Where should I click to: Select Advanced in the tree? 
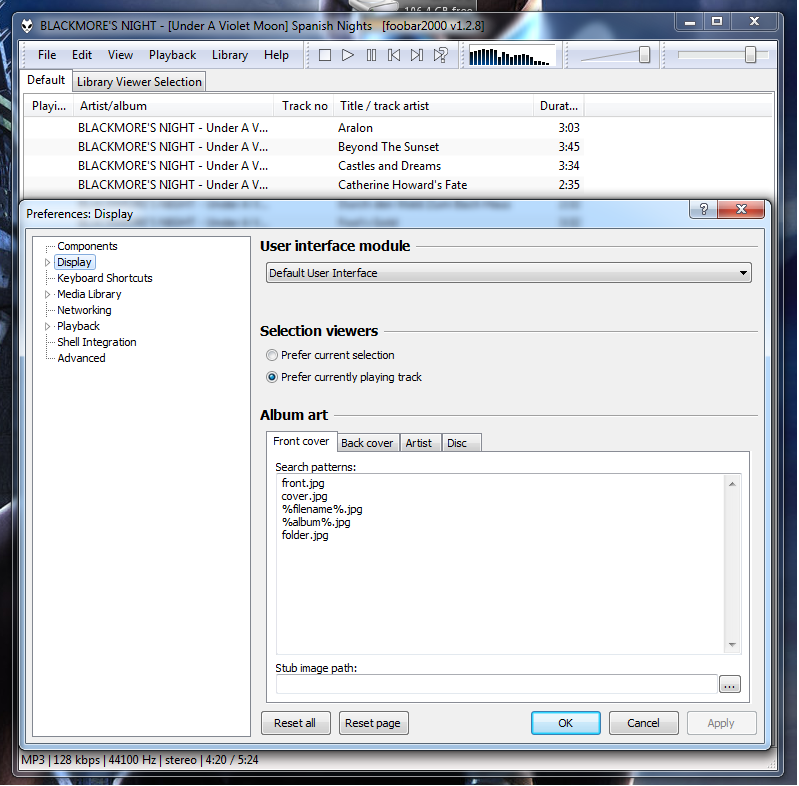click(82, 358)
